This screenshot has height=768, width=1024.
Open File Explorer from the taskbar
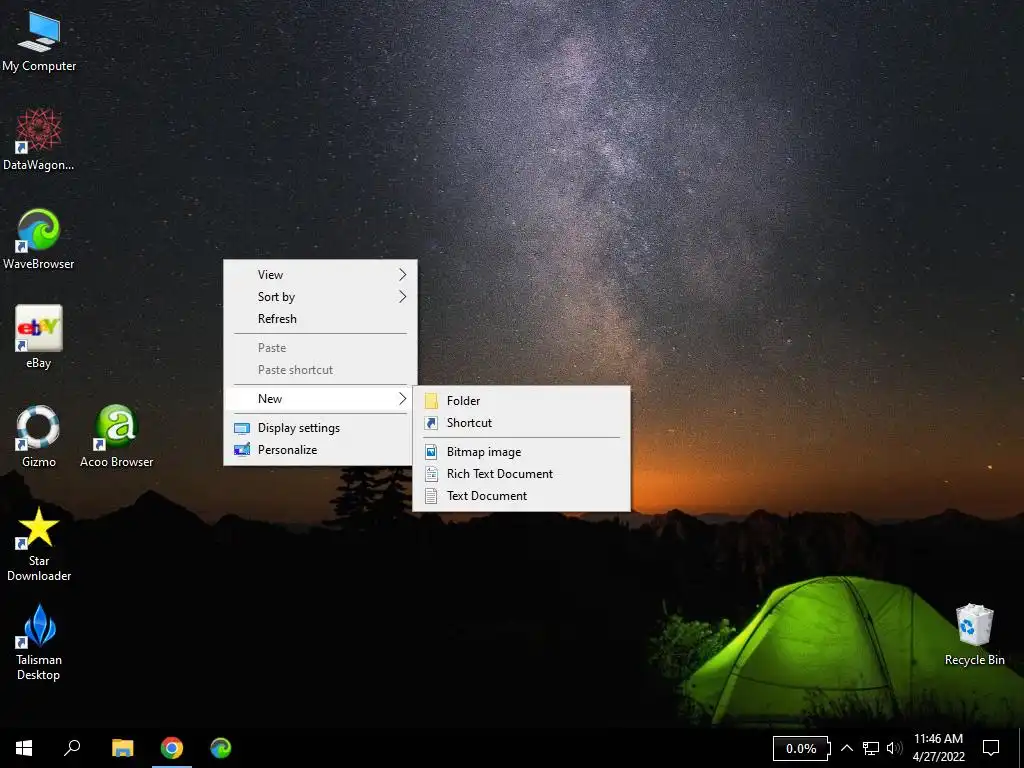point(122,748)
